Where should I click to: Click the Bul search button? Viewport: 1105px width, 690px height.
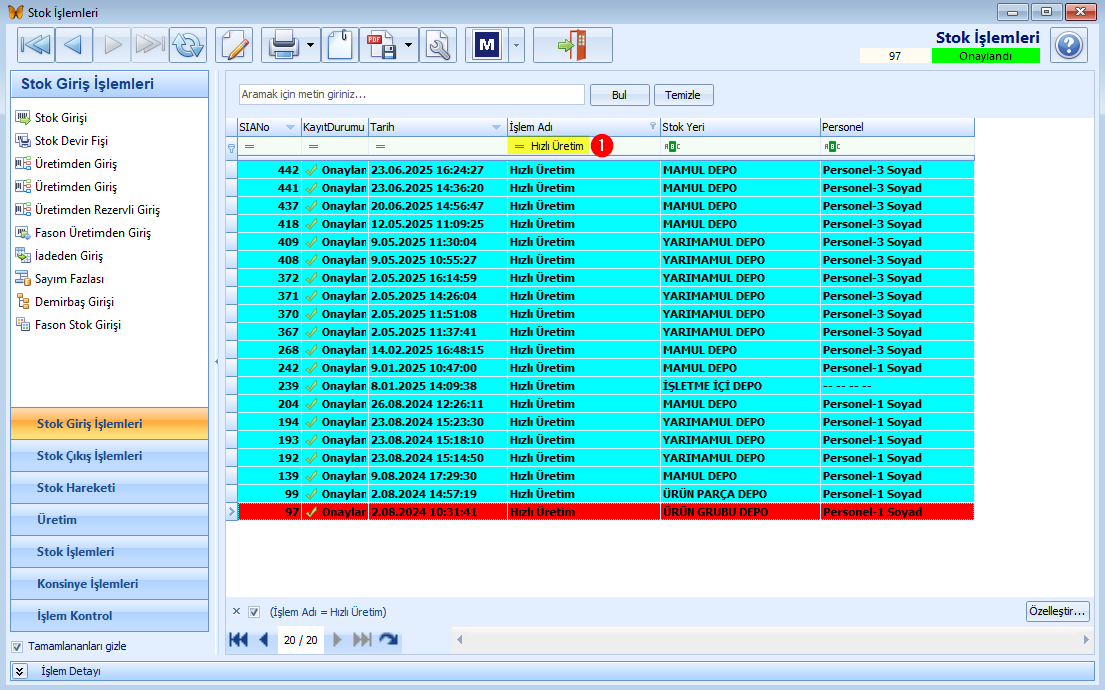click(619, 95)
